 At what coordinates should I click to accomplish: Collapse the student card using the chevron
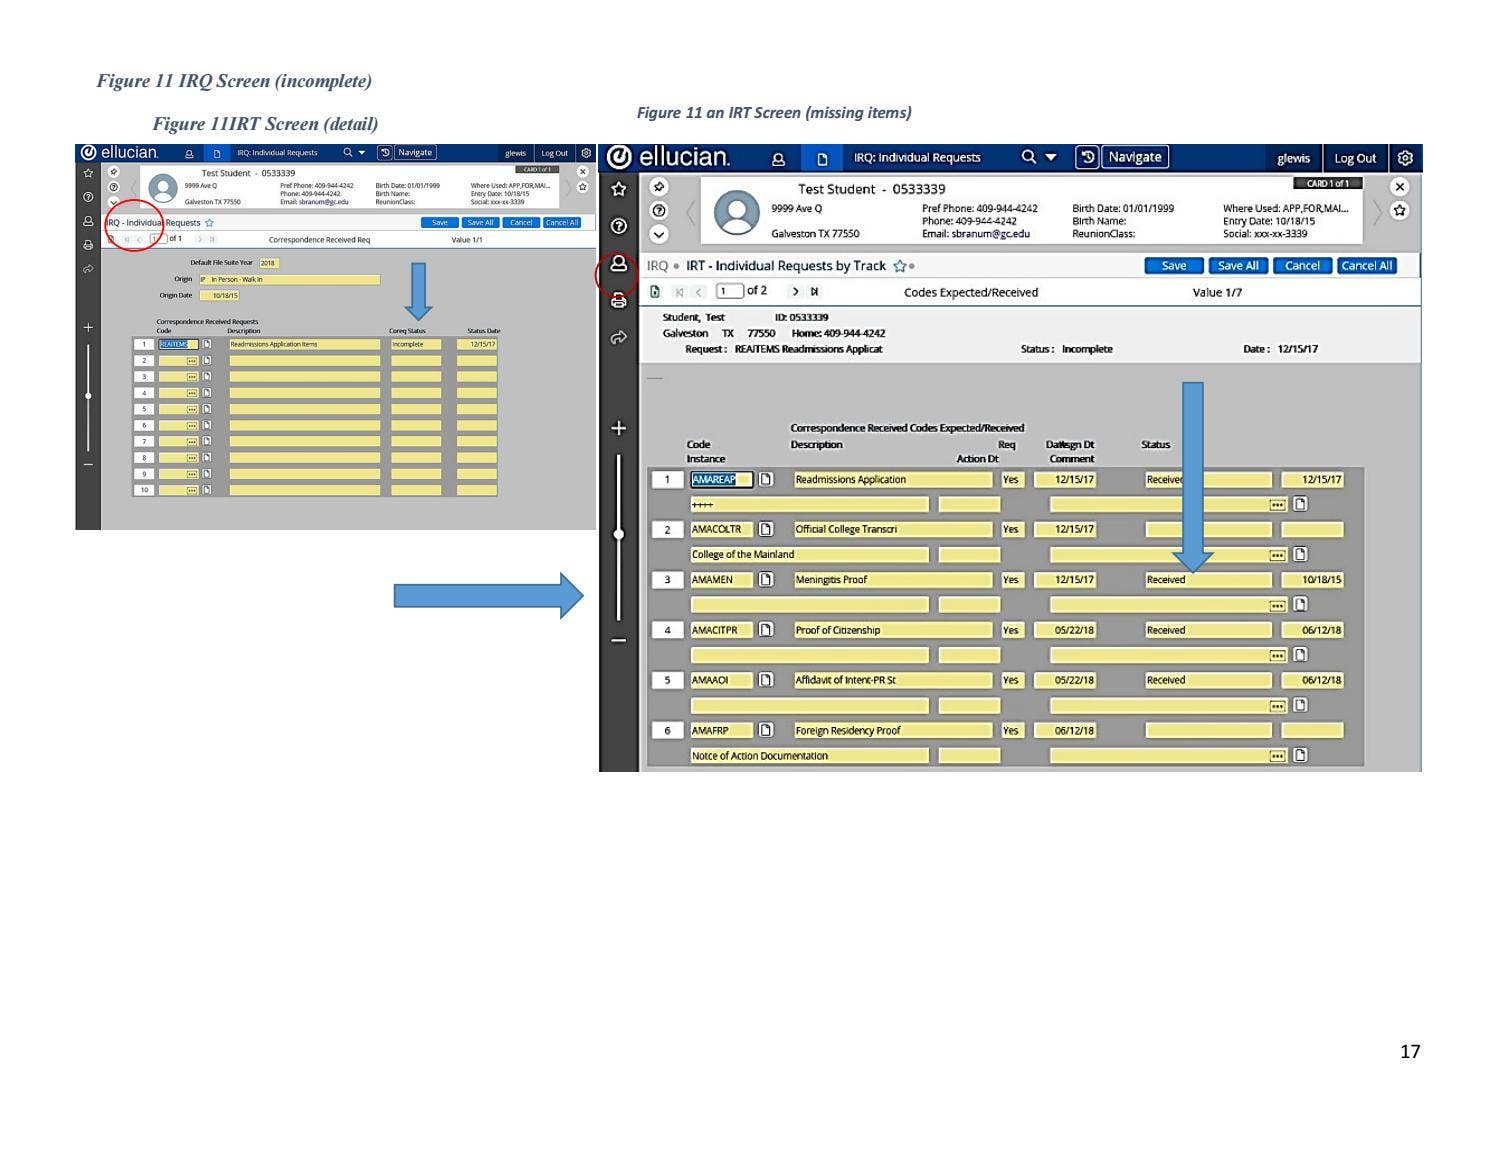pyautogui.click(x=658, y=233)
